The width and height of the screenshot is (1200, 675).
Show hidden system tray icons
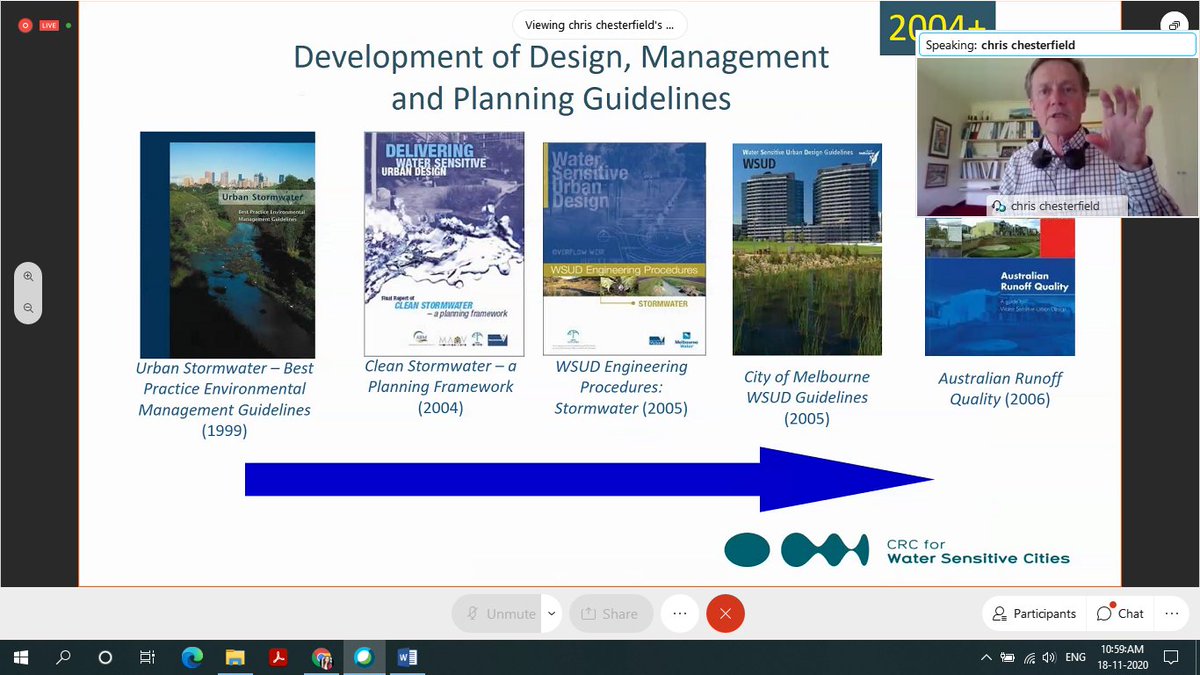pyautogui.click(x=987, y=657)
